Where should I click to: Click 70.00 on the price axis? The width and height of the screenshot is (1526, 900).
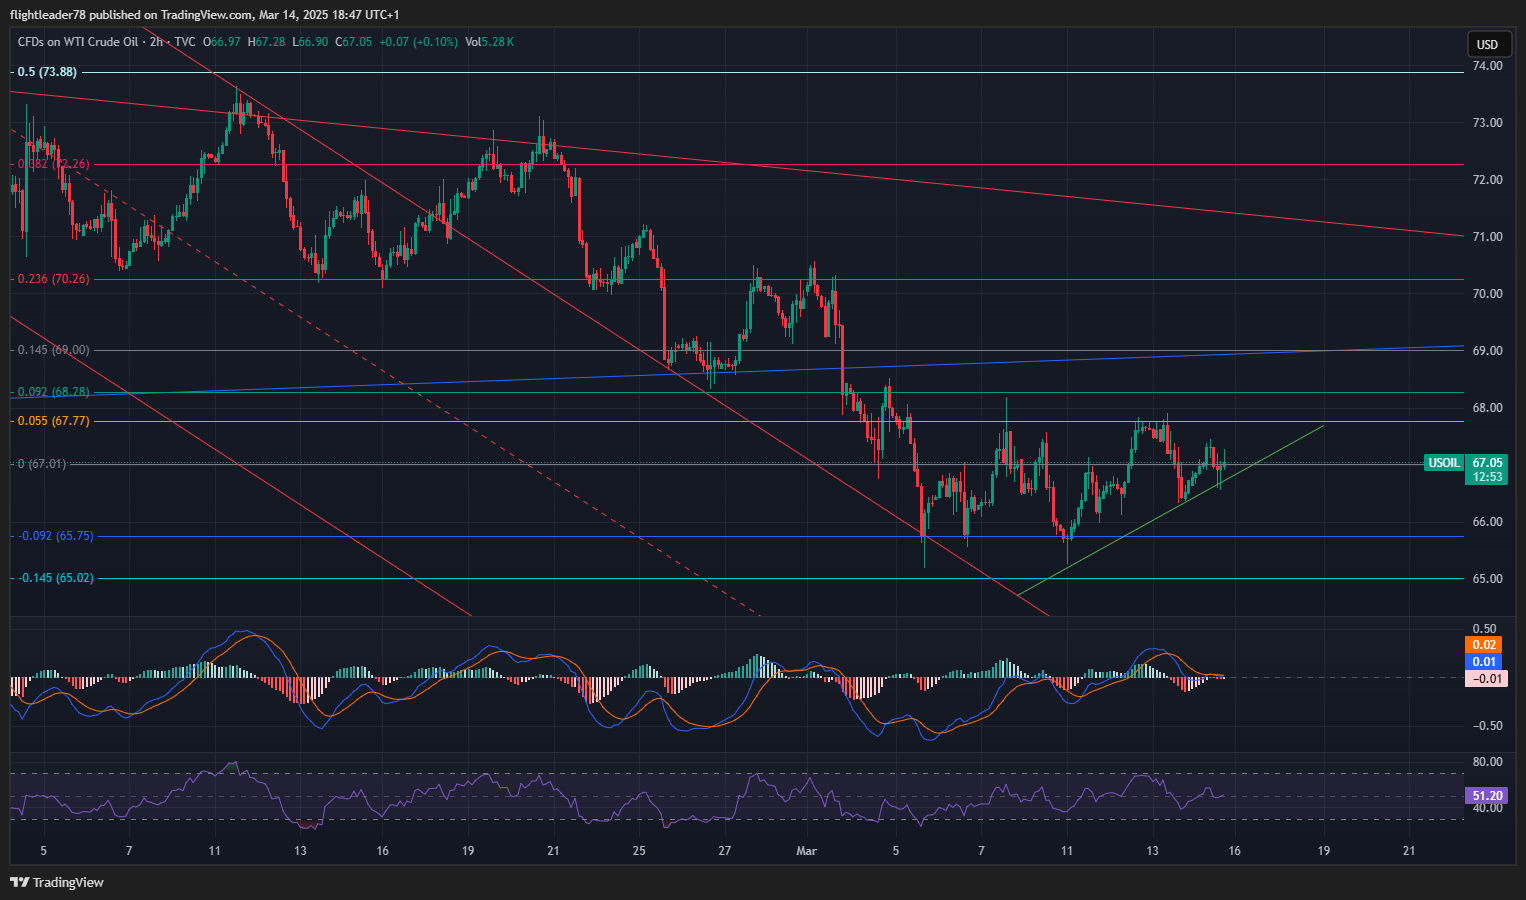(1487, 294)
